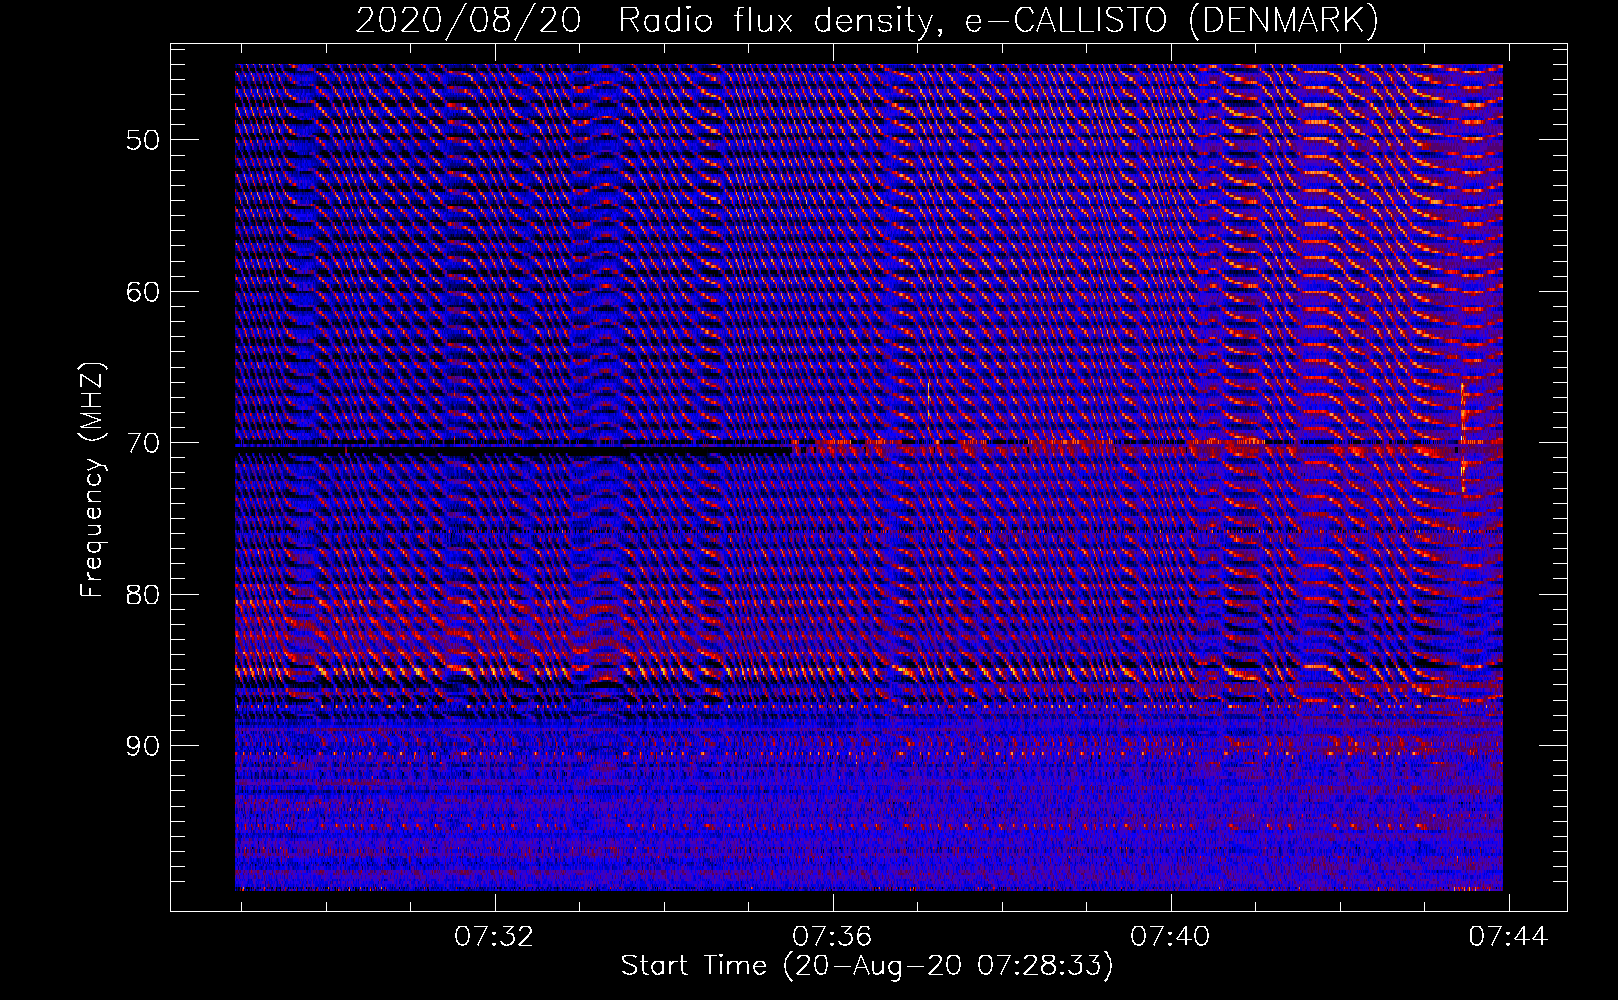Click the 07:32 time tick label

point(494,937)
